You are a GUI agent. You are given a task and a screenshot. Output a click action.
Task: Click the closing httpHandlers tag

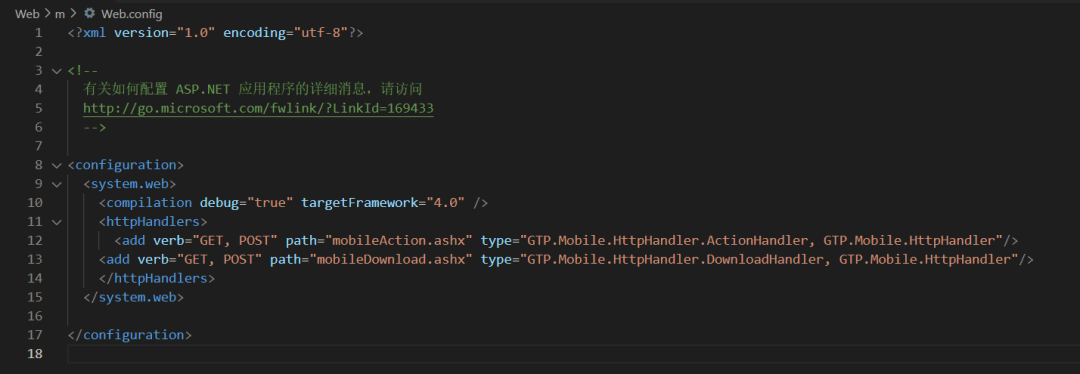157,278
